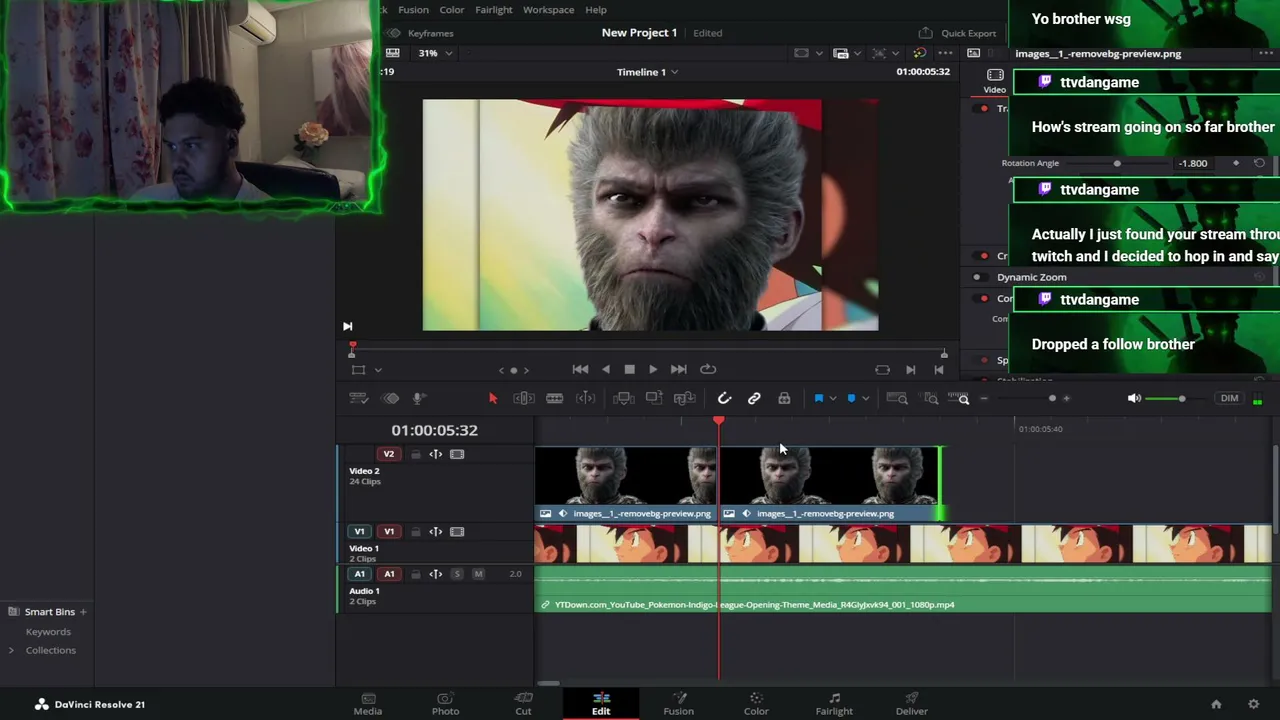Click the blue flag icon
Viewport: 1280px width, 720px height.
click(x=818, y=398)
